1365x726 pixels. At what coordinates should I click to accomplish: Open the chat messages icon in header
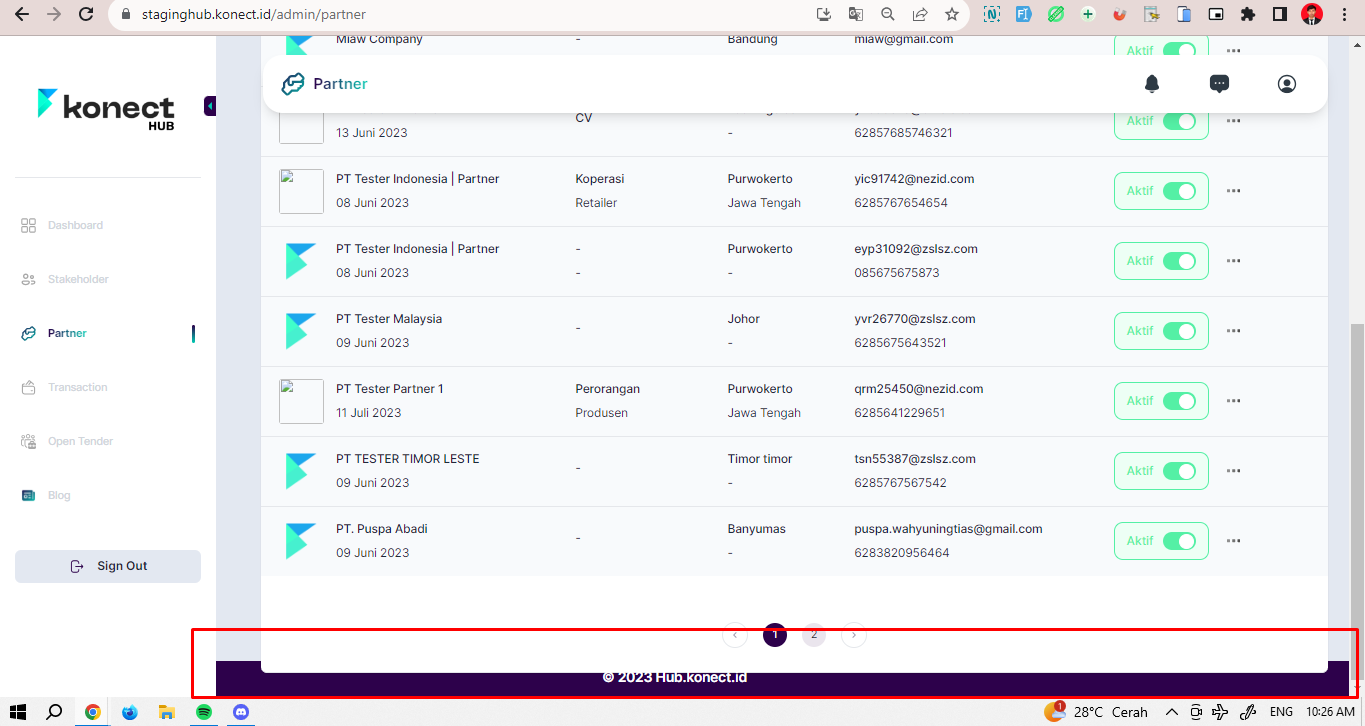[x=1219, y=84]
